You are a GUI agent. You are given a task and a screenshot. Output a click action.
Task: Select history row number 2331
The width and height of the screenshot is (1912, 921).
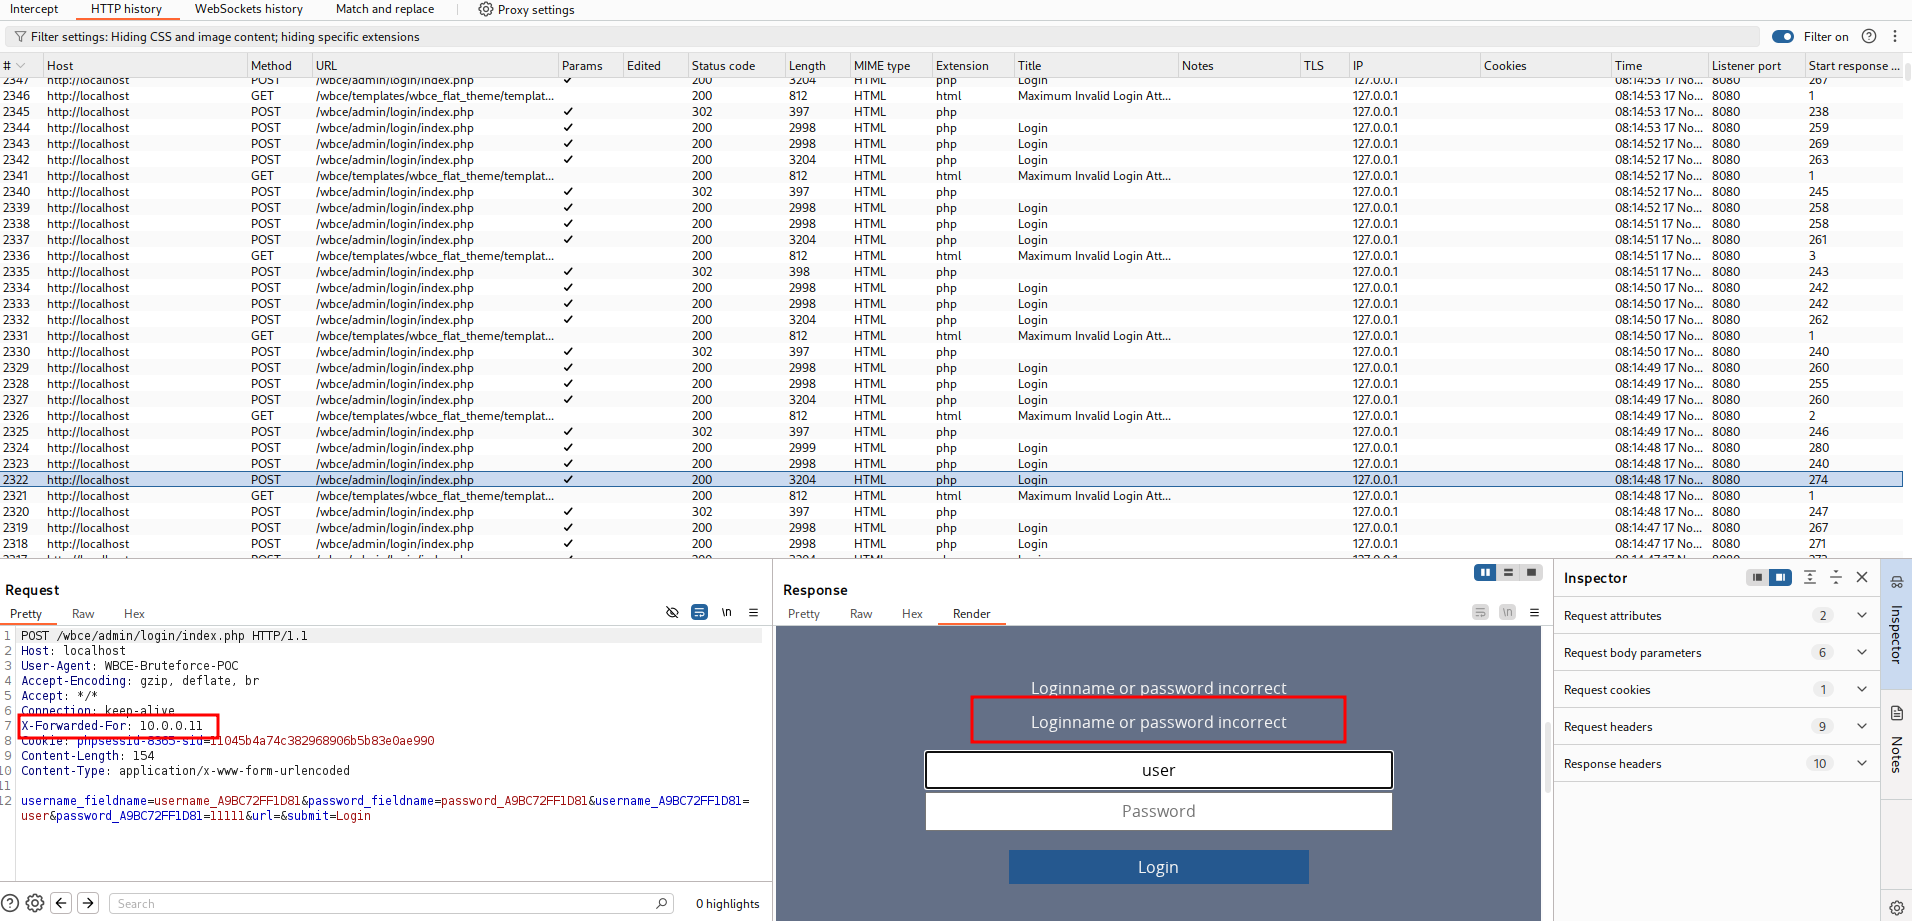coord(951,336)
